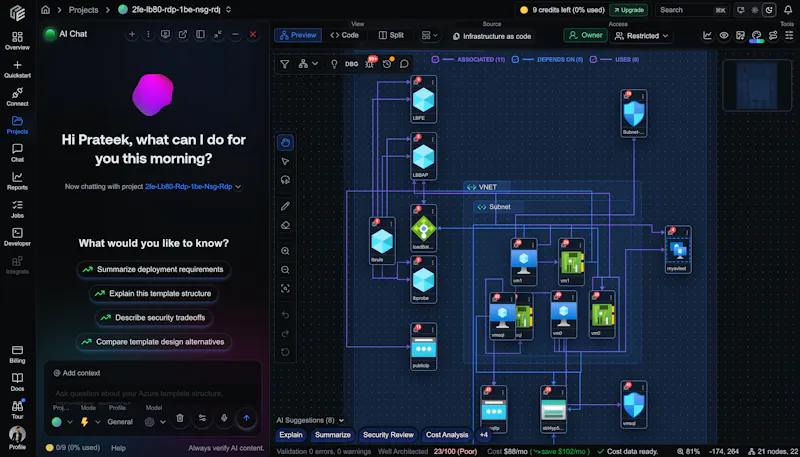Screen dimensions: 800x457
Task: Start a new AI chat with plus icon
Action: pyautogui.click(x=132, y=34)
